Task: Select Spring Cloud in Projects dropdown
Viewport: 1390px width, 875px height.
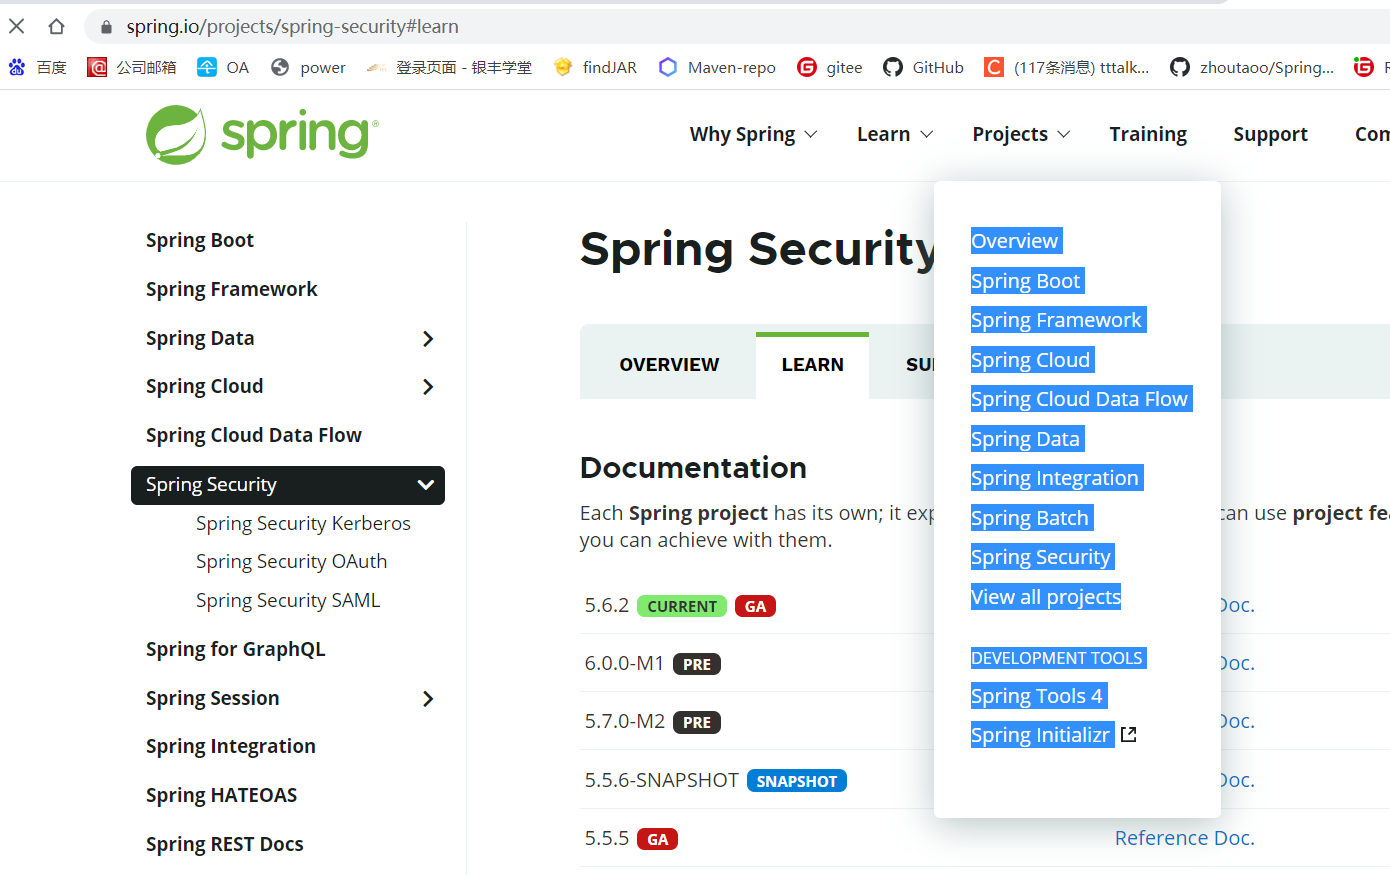Action: pos(1032,360)
